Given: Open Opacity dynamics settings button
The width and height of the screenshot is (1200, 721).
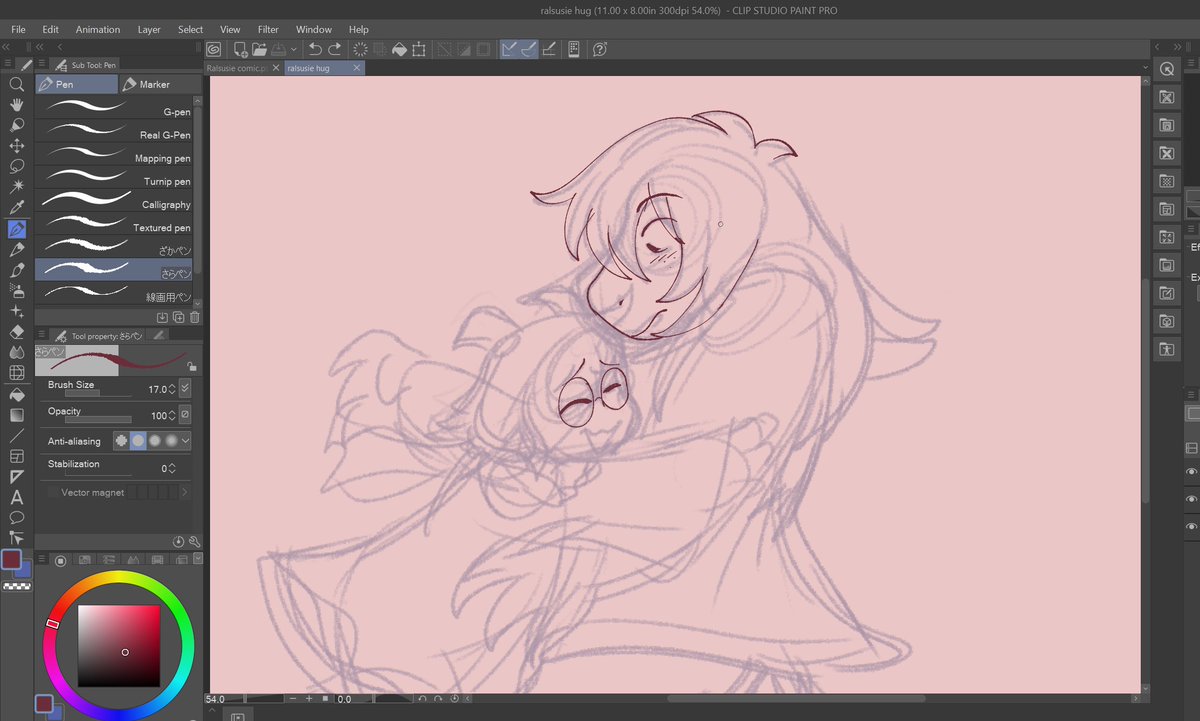Looking at the screenshot, I should coord(185,414).
